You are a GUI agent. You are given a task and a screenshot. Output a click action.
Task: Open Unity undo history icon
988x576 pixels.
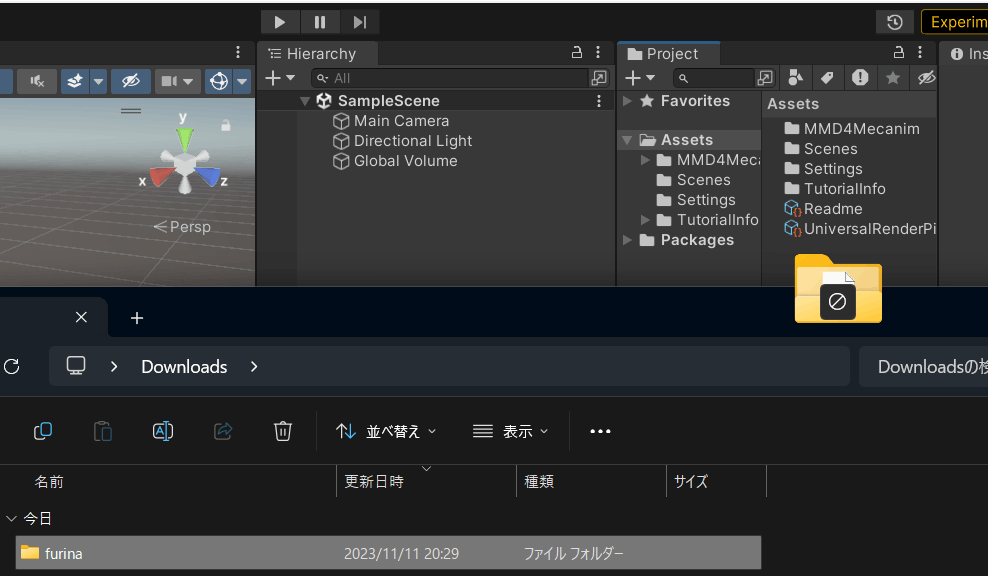point(895,22)
